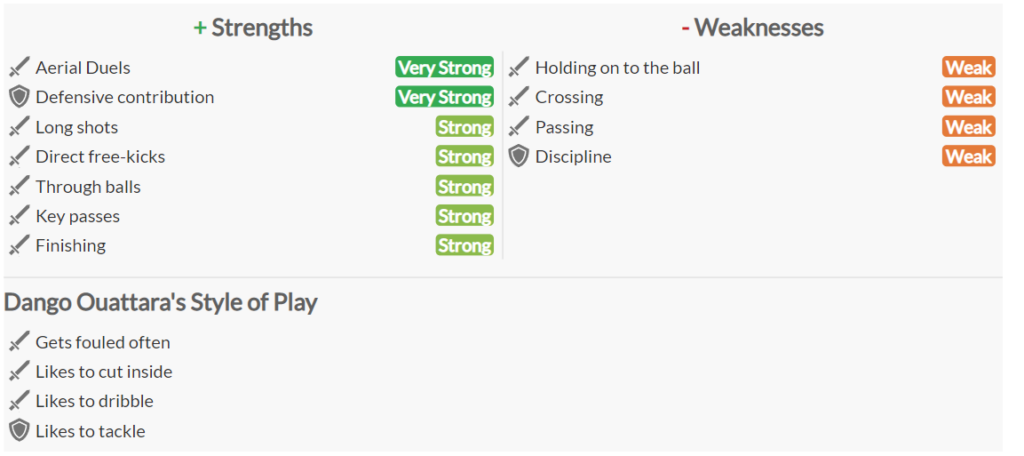Viewport: 1024px width, 456px height.
Task: Select the Strong badge for Through balls
Action: (464, 186)
